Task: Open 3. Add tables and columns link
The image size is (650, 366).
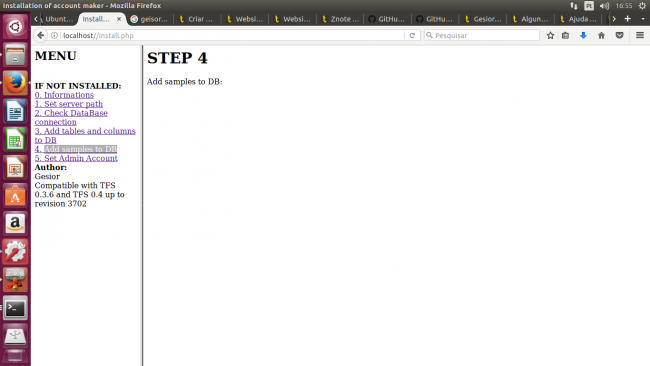Action: [x=85, y=136]
